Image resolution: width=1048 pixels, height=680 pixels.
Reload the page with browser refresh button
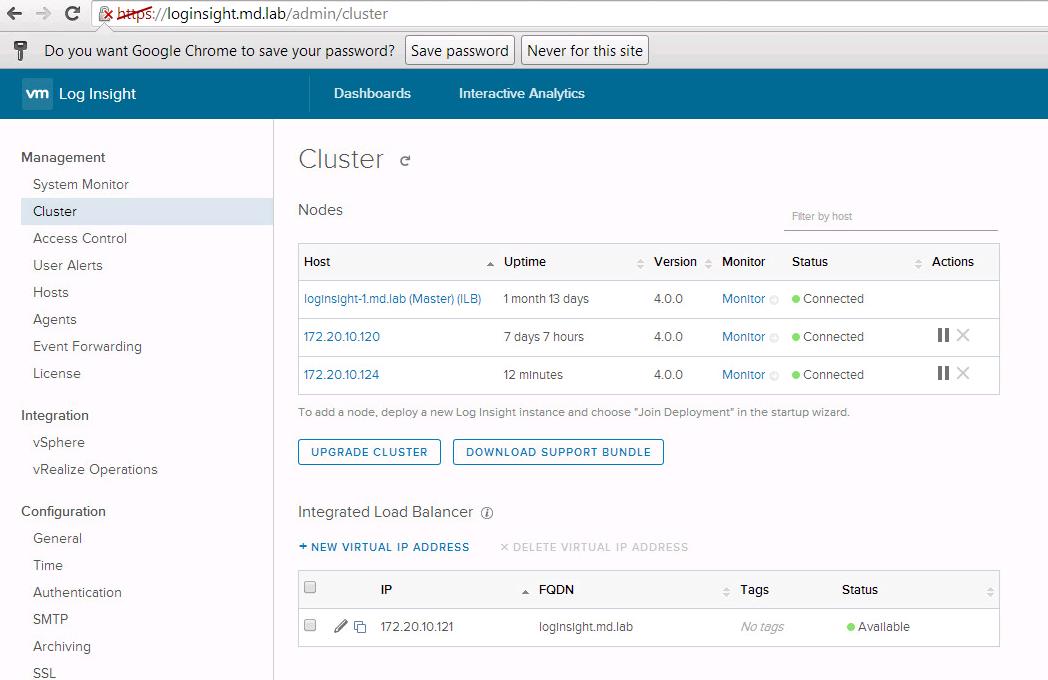click(72, 14)
